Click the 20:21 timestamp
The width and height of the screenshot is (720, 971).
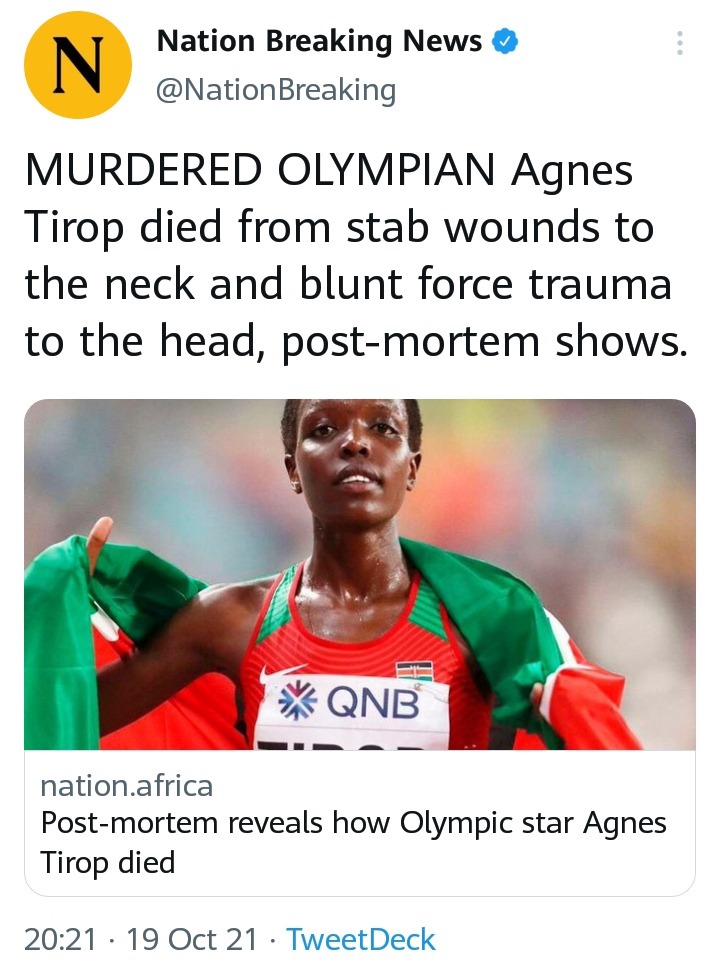click(61, 939)
